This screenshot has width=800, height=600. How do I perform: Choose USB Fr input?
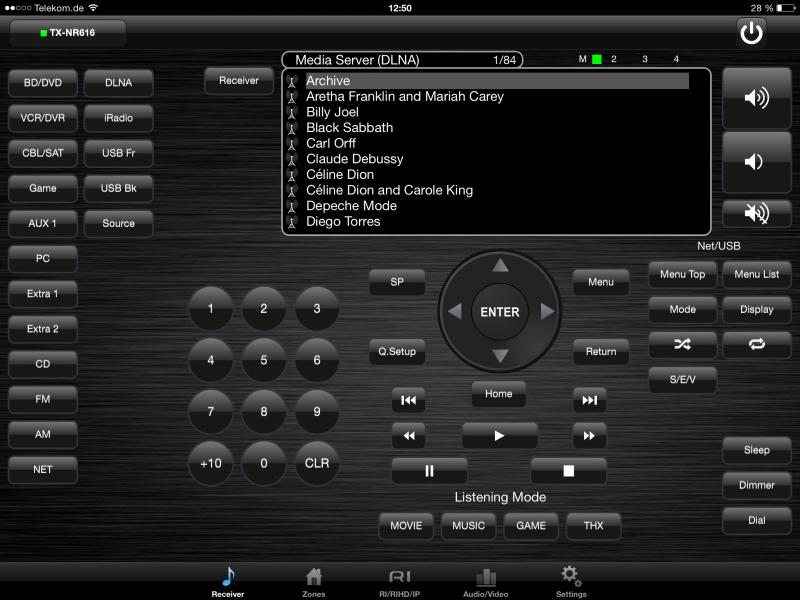[x=118, y=153]
